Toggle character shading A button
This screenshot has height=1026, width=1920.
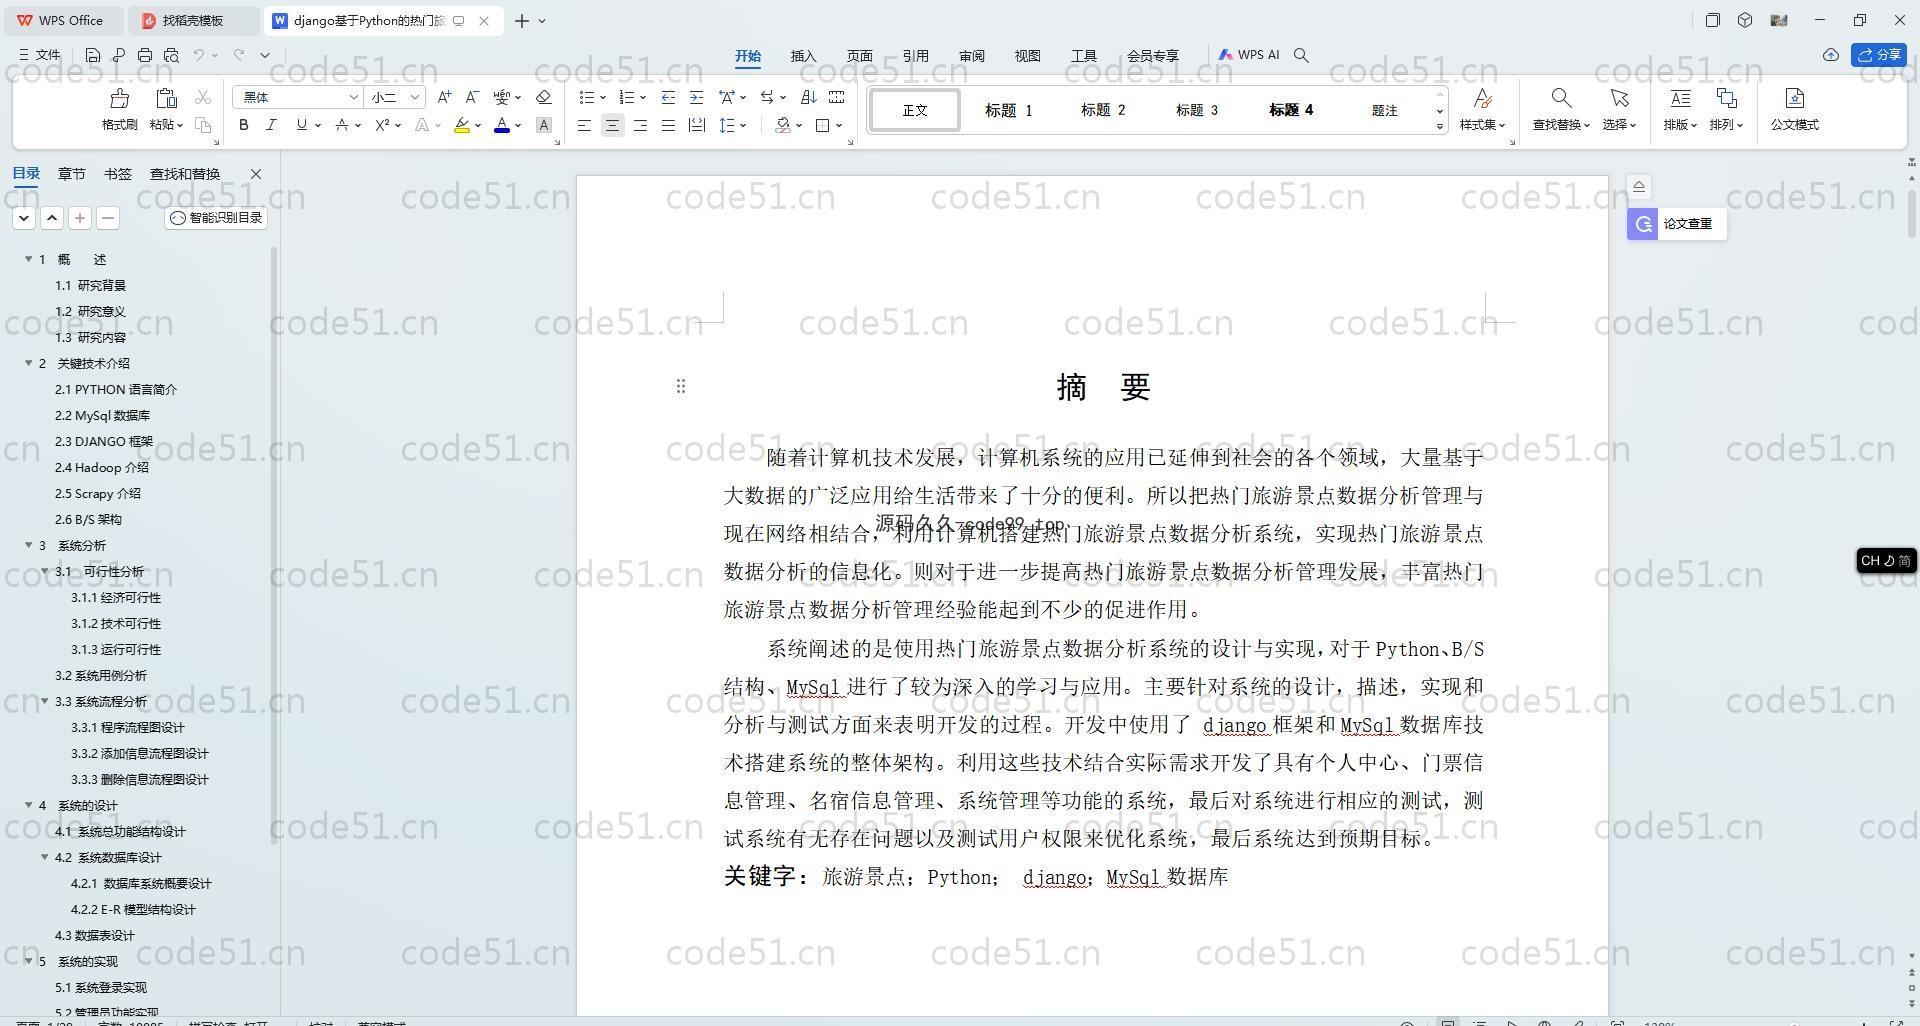coord(544,125)
